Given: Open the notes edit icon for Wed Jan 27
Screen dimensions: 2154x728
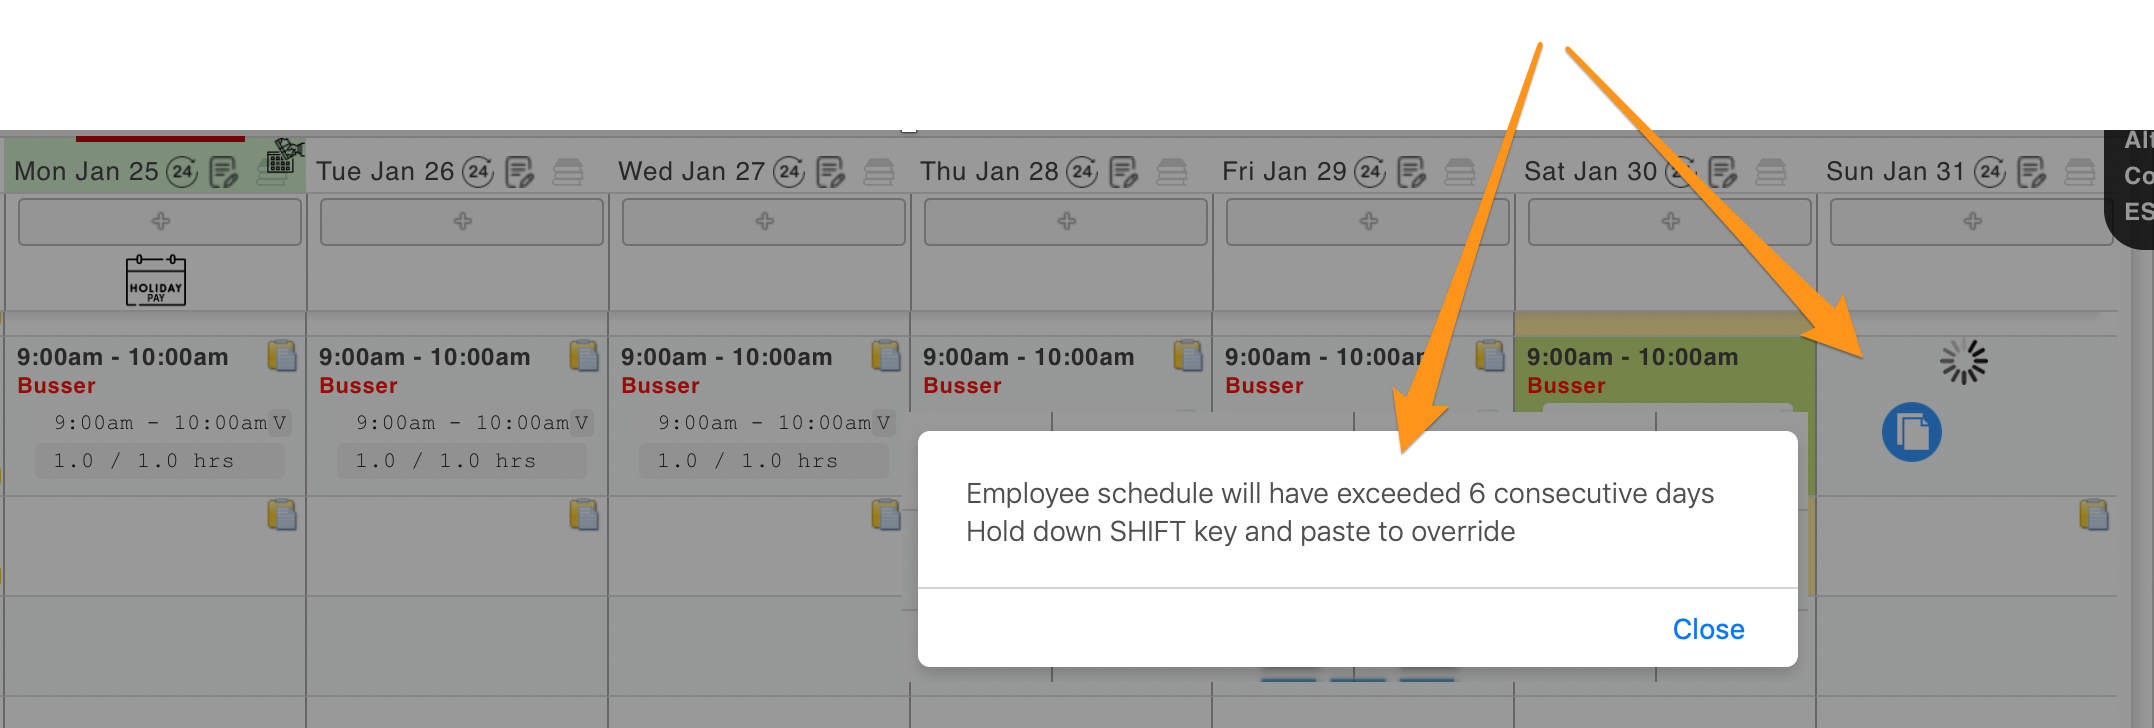Looking at the screenshot, I should pos(830,172).
